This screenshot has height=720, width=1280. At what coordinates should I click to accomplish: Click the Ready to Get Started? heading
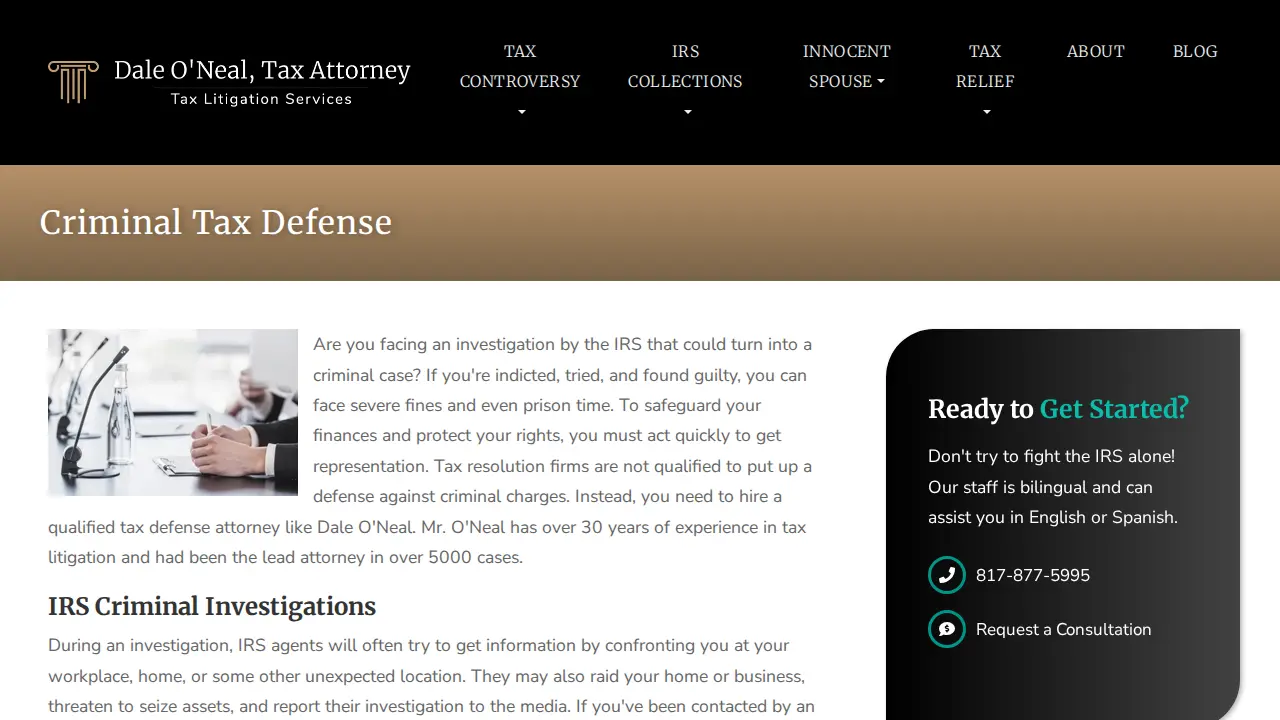pyautogui.click(x=1058, y=408)
